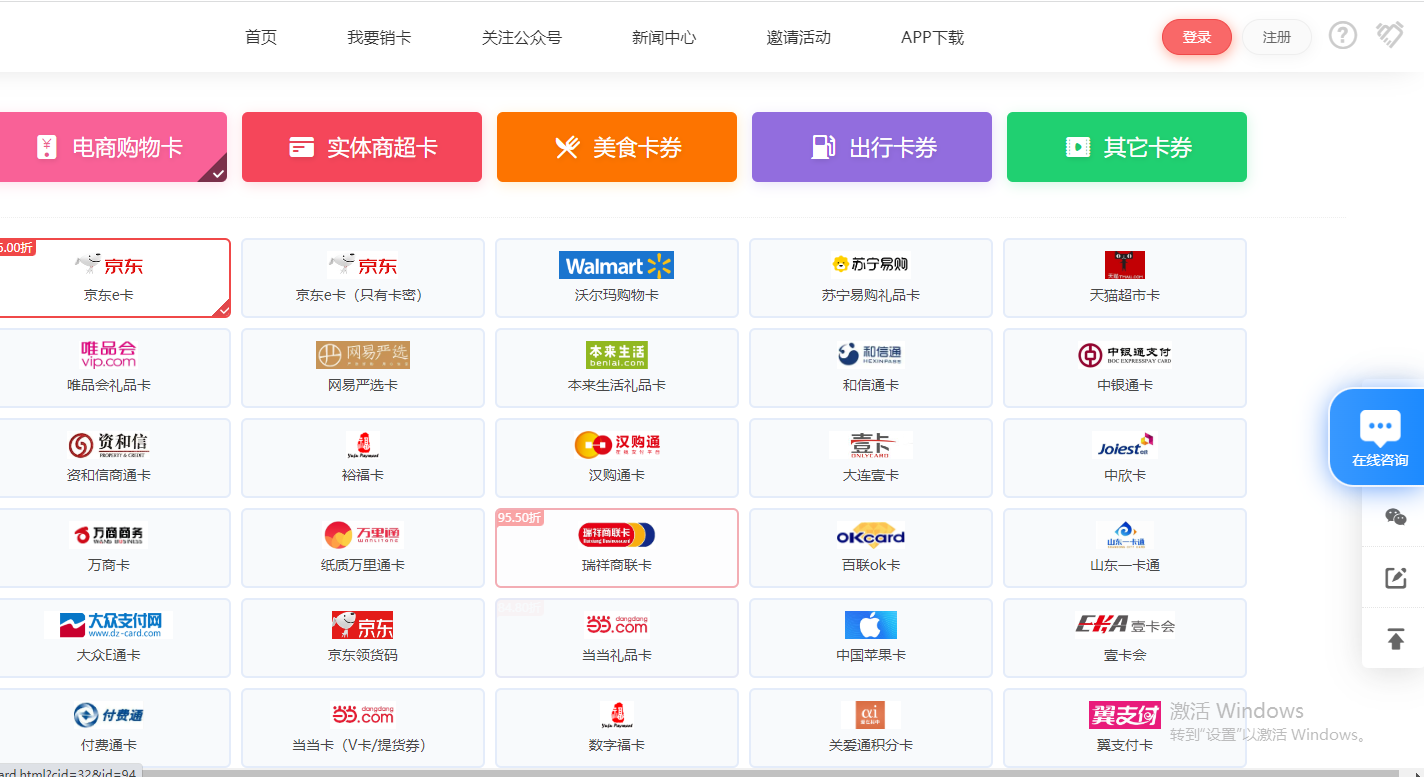The image size is (1424, 777).
Task: Click the back-to-top arrow icon
Action: pyautogui.click(x=1395, y=638)
